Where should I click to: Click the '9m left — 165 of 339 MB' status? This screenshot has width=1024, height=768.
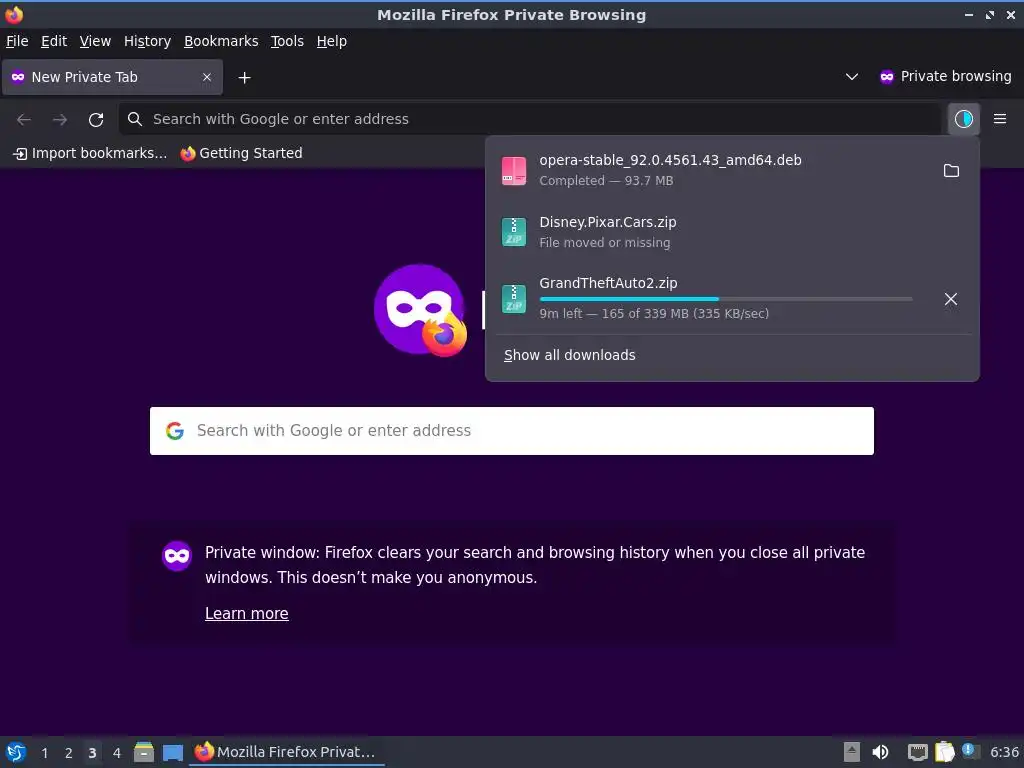coord(654,313)
